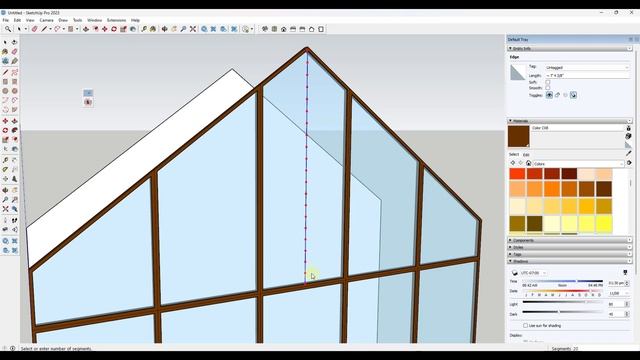Toggle the Hide eye button in Entity Info
This screenshot has height=360, width=640.
pos(549,95)
